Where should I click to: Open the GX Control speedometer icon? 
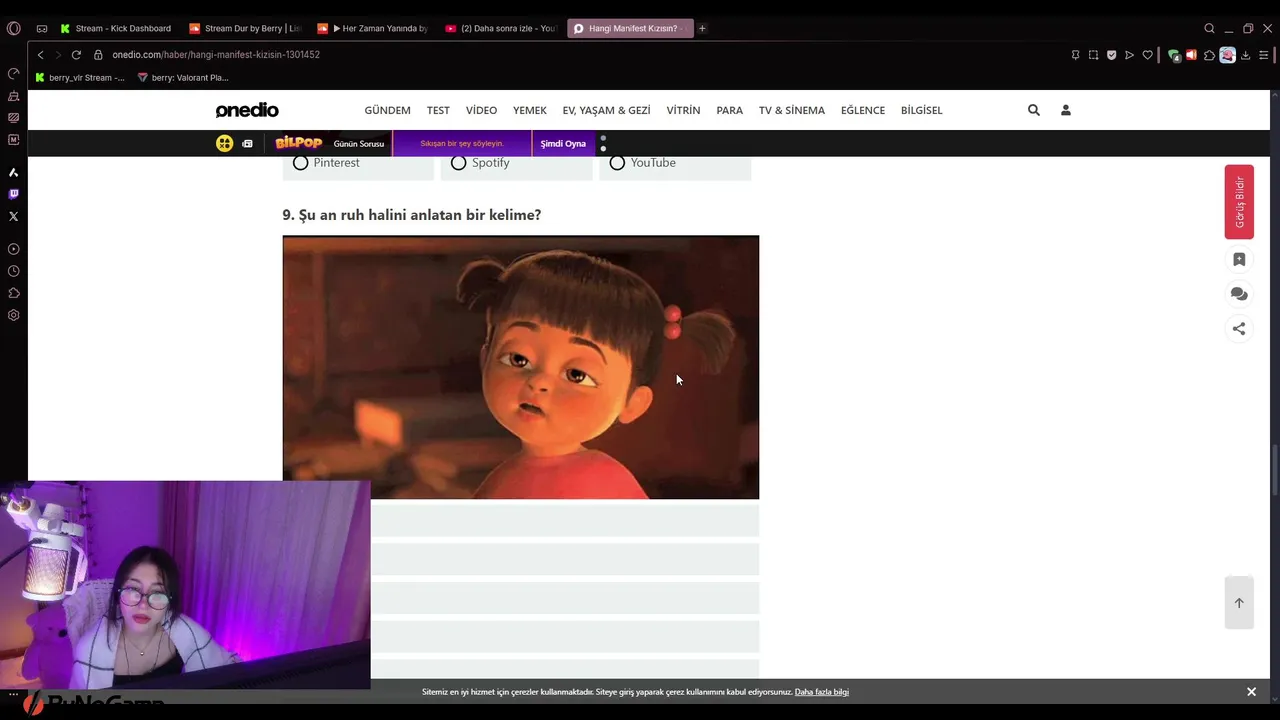click(x=13, y=74)
